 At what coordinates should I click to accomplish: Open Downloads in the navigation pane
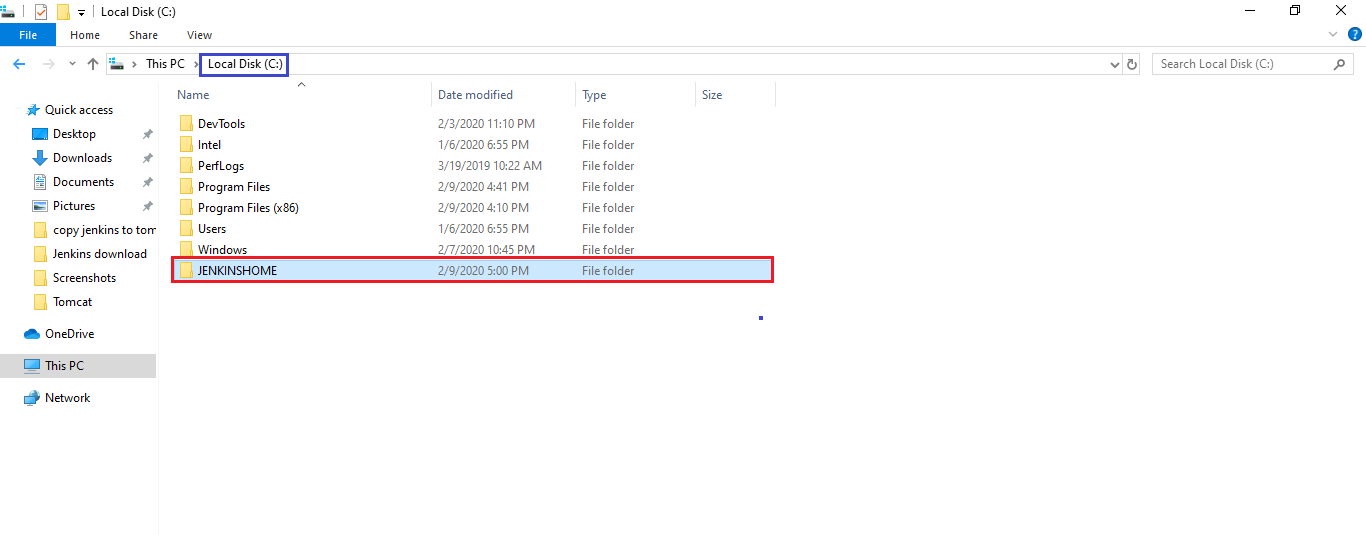click(x=82, y=158)
